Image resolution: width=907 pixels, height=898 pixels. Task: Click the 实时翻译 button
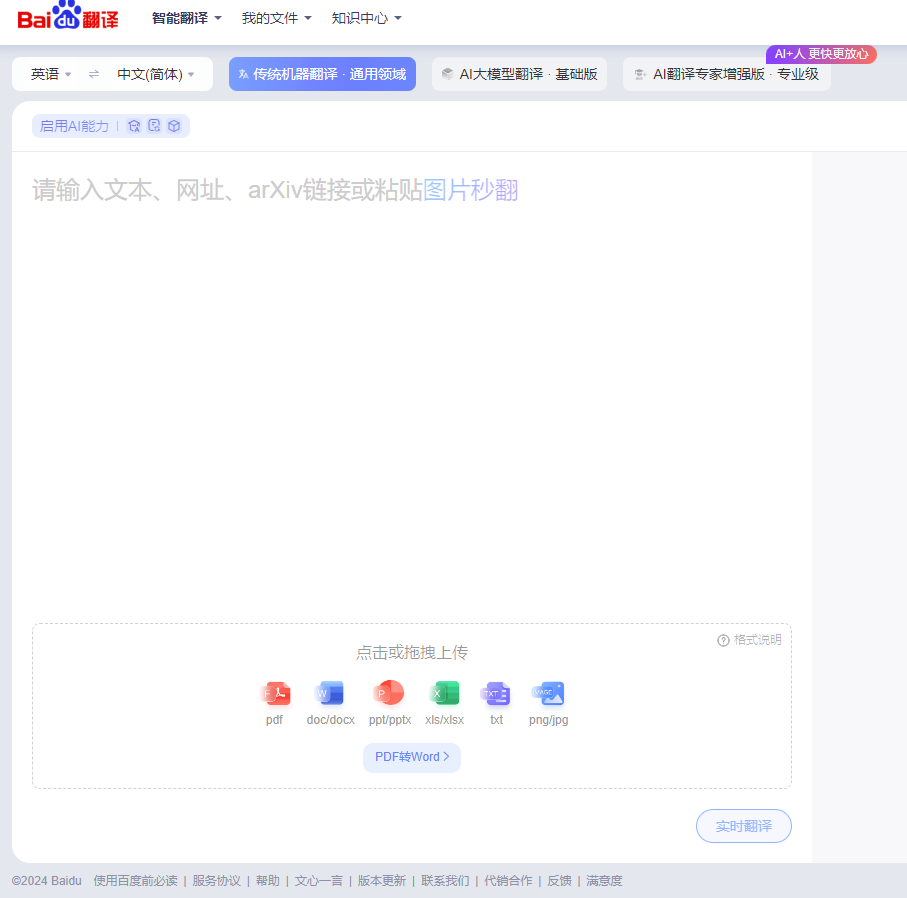tap(744, 826)
